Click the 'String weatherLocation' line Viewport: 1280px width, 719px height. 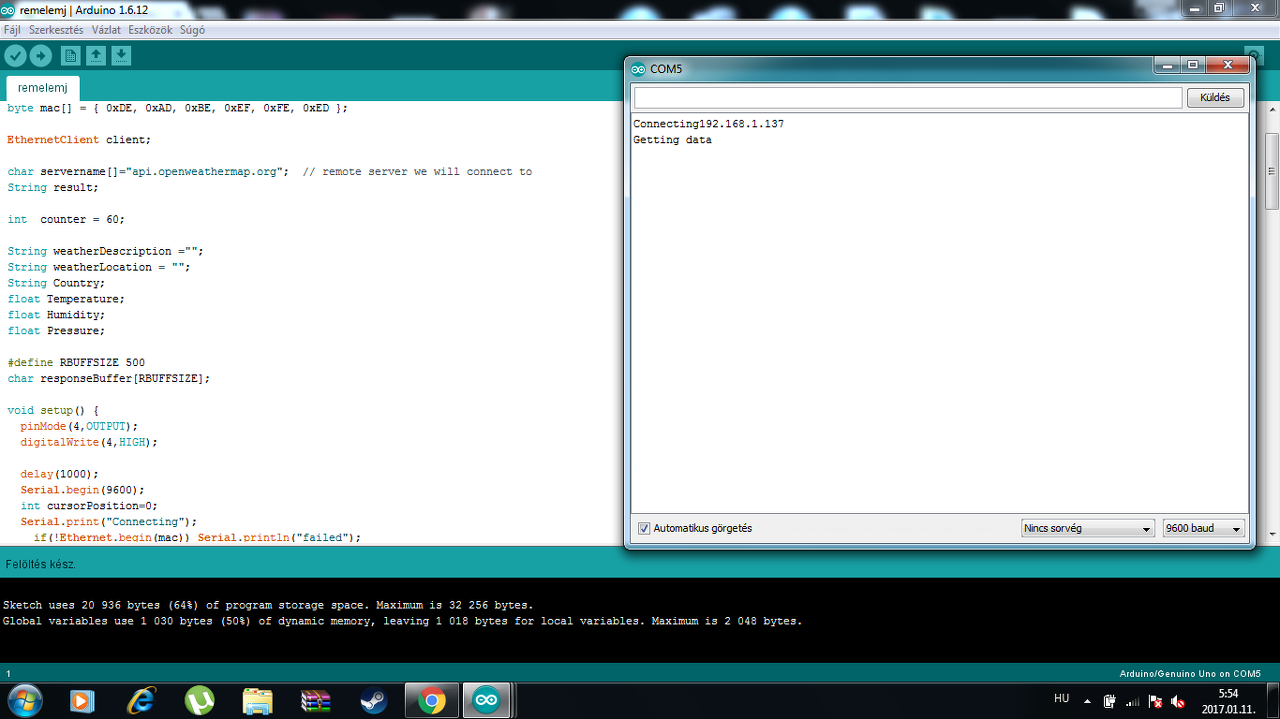[x=98, y=267]
